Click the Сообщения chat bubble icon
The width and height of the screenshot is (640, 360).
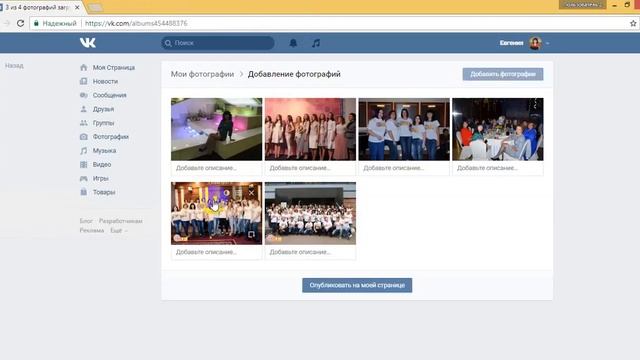pos(84,95)
